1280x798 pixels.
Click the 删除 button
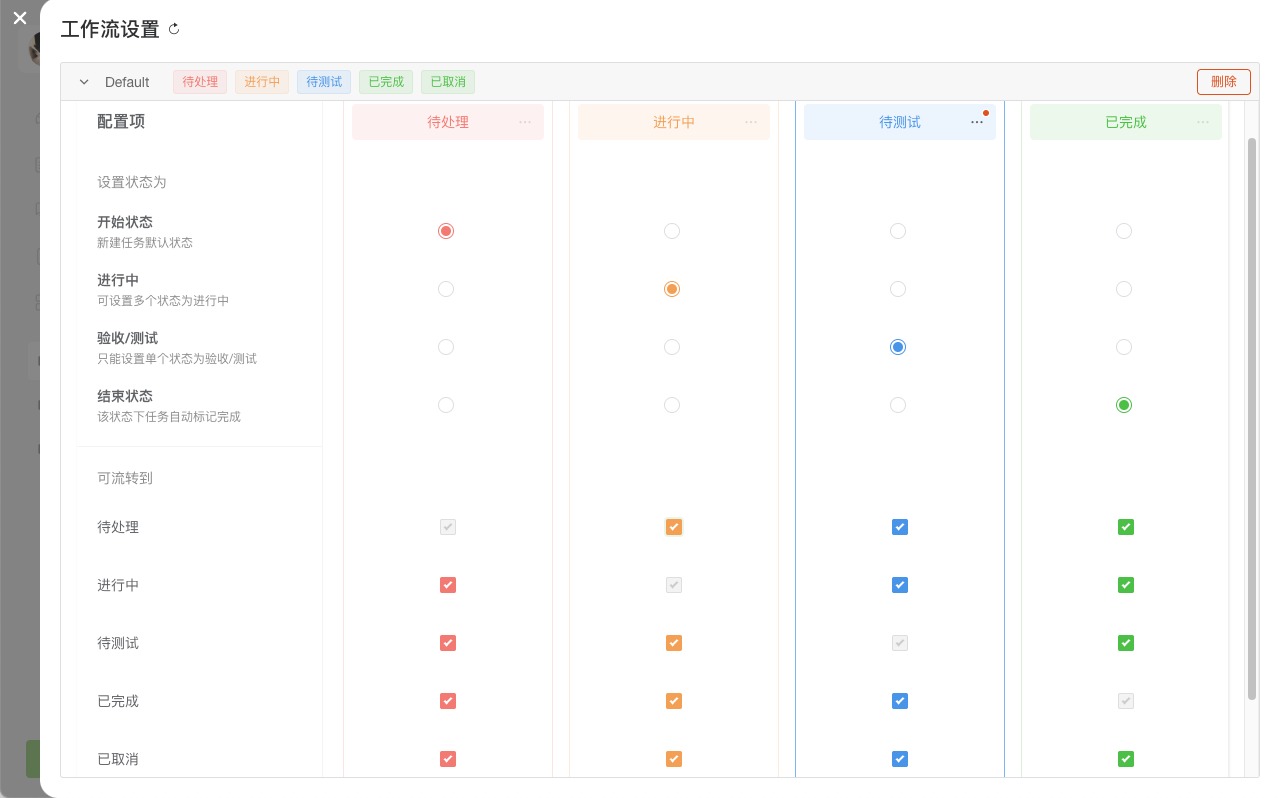point(1224,82)
